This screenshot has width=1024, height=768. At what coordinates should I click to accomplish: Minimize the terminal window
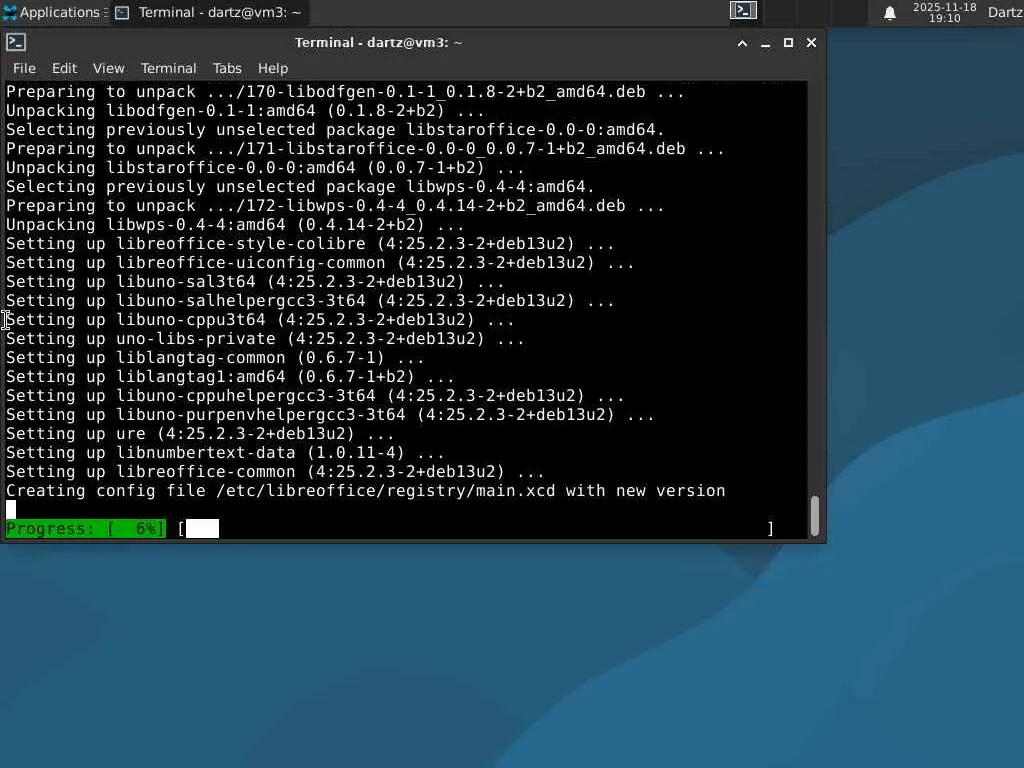pyautogui.click(x=765, y=43)
